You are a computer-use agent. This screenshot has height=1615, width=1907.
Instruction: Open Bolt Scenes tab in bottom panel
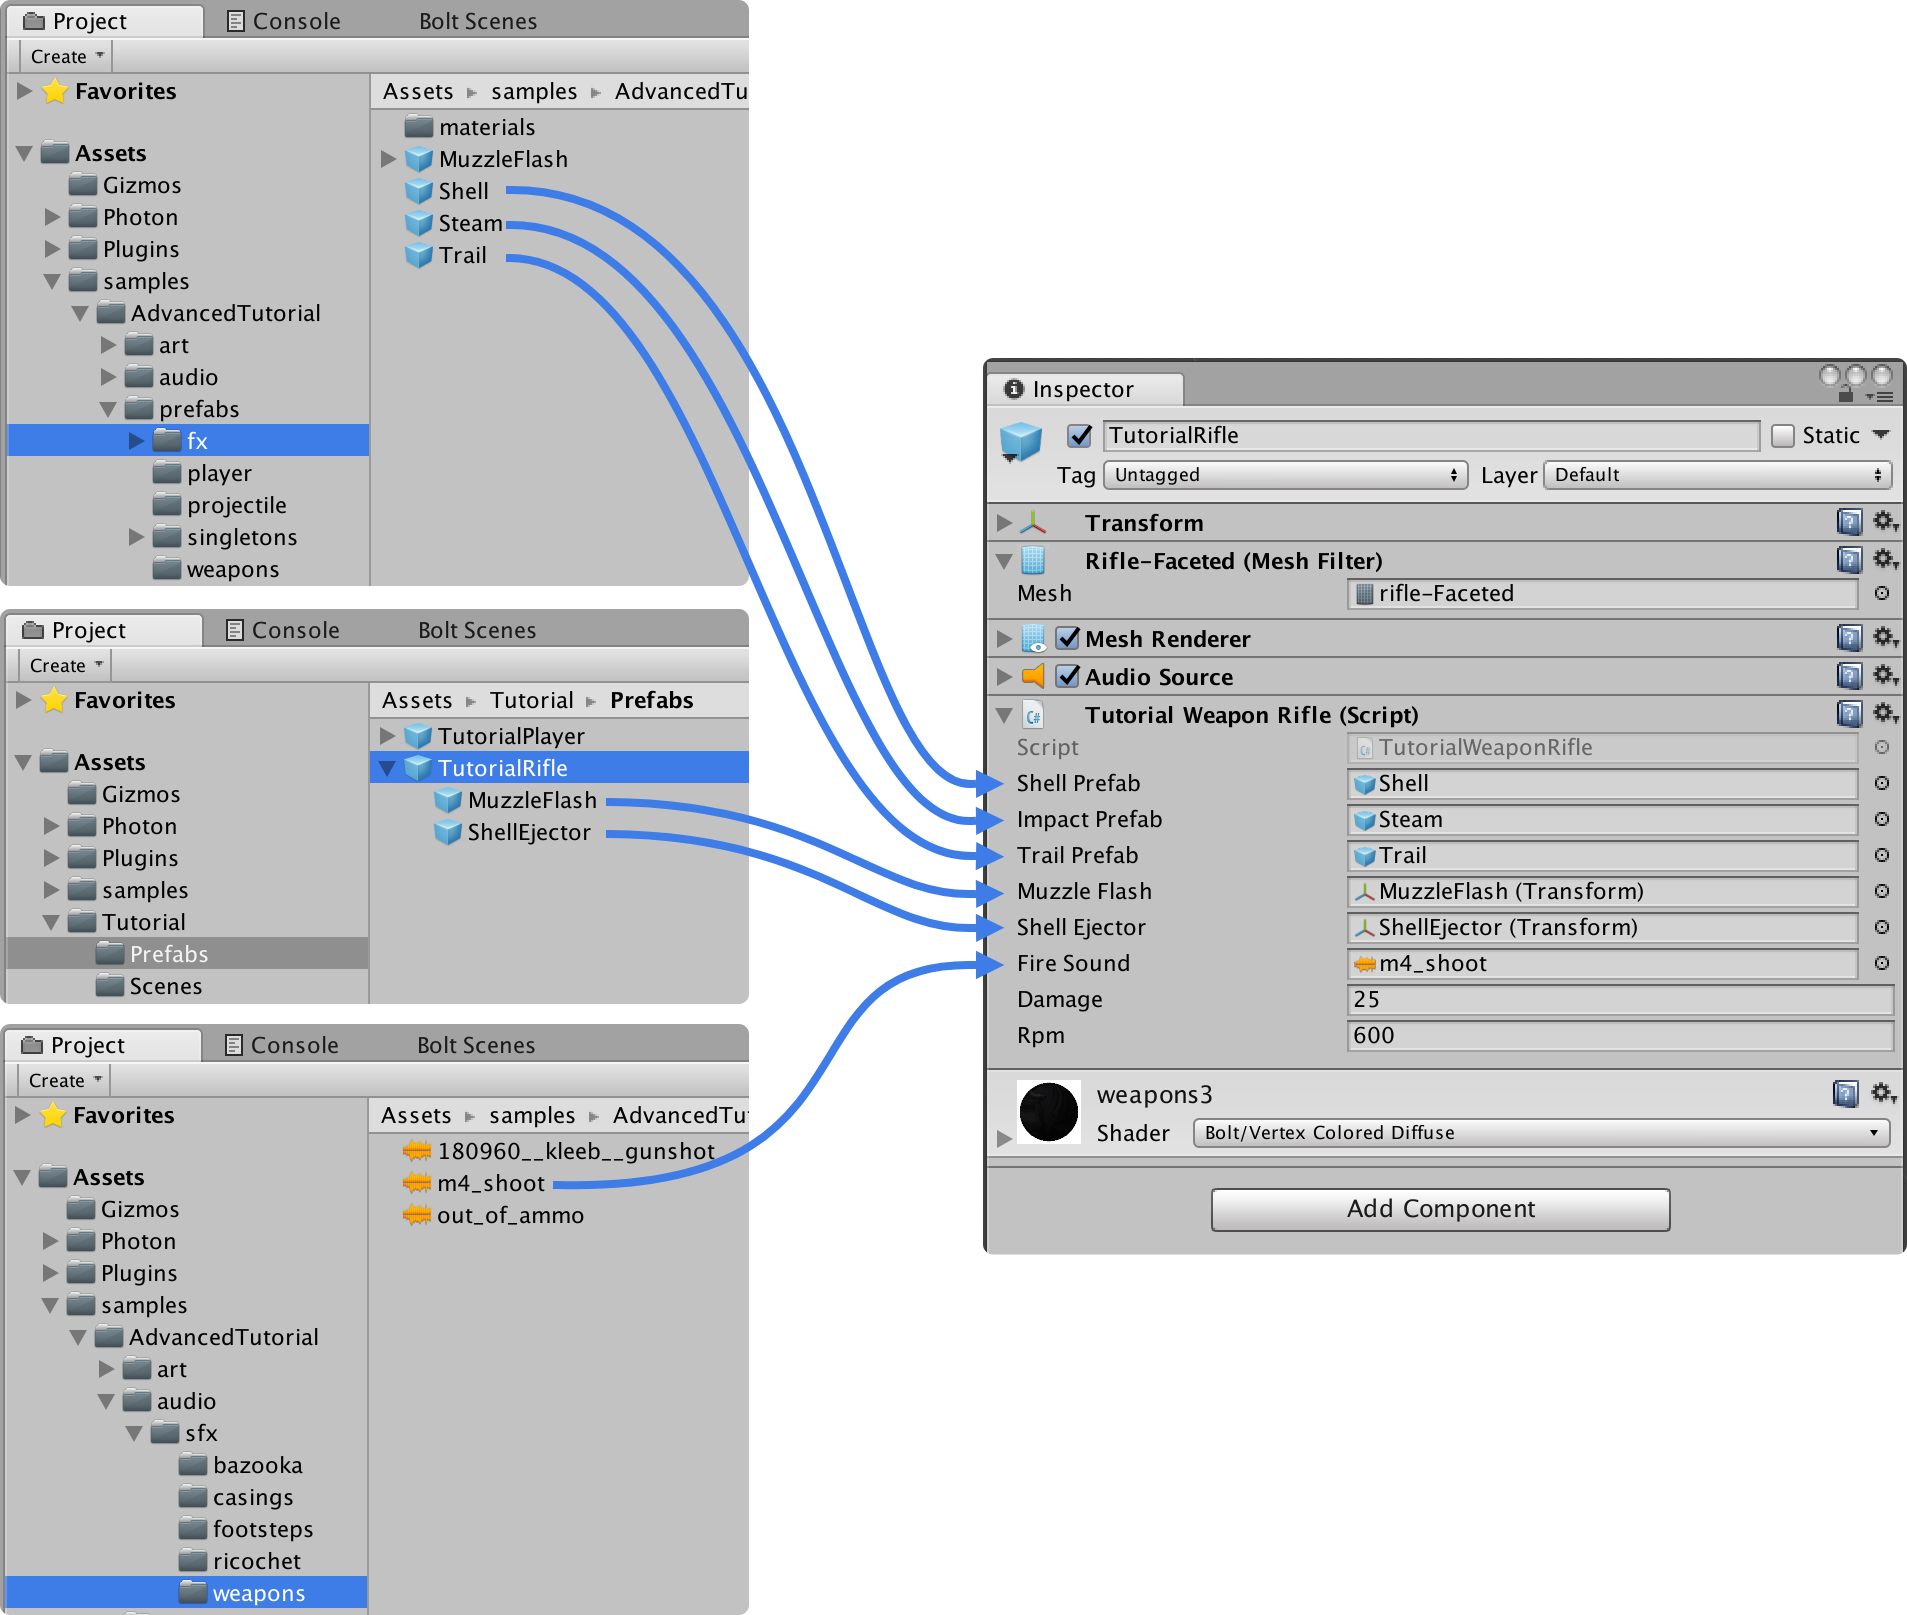(476, 1045)
